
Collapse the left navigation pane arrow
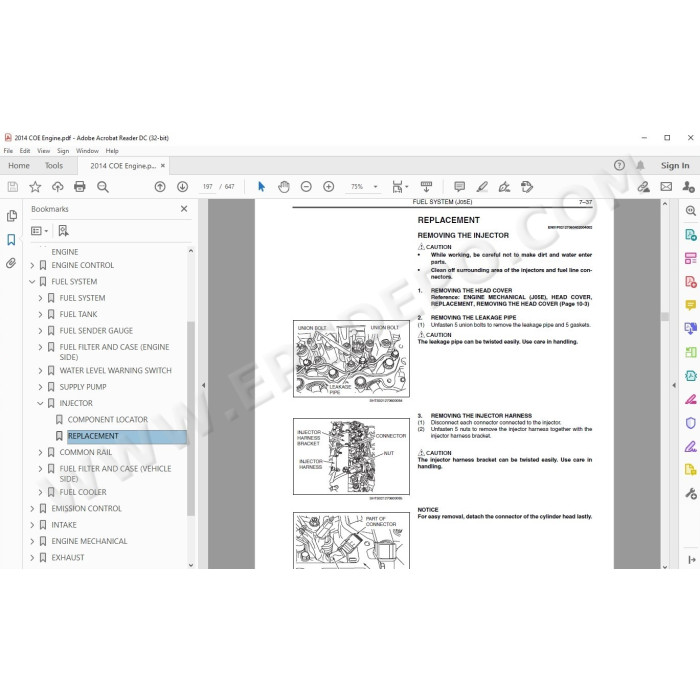[204, 385]
